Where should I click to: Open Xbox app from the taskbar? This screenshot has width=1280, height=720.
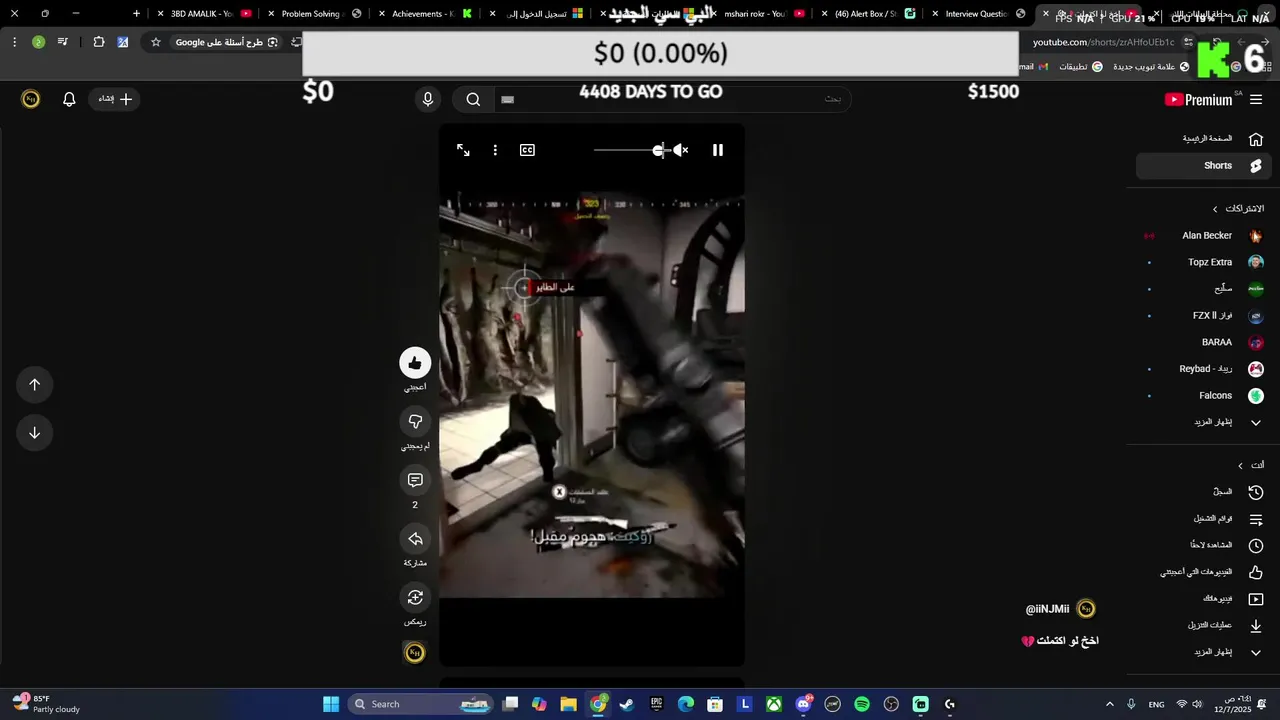click(x=774, y=704)
